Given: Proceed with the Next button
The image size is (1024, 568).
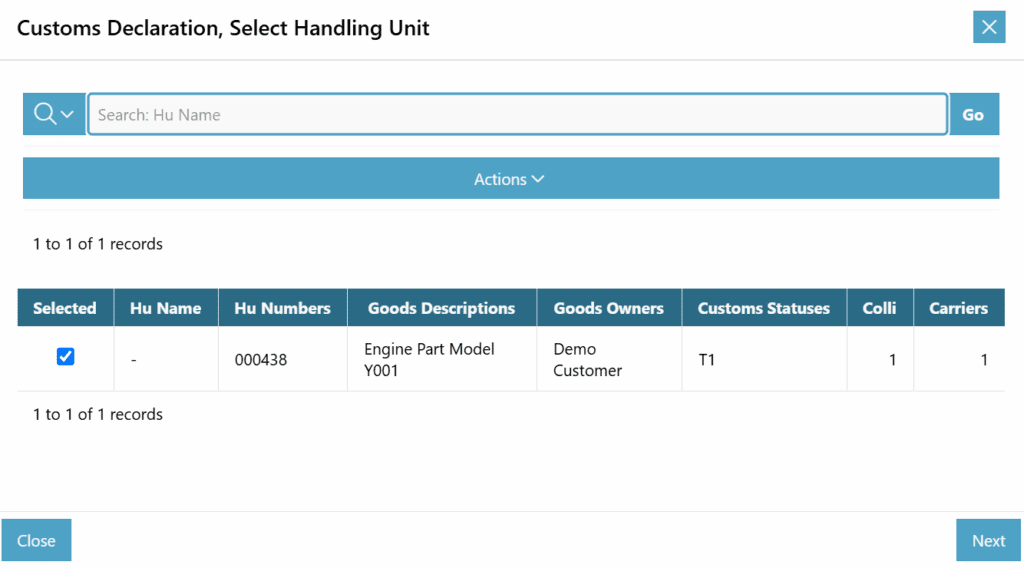Looking at the screenshot, I should point(987,541).
